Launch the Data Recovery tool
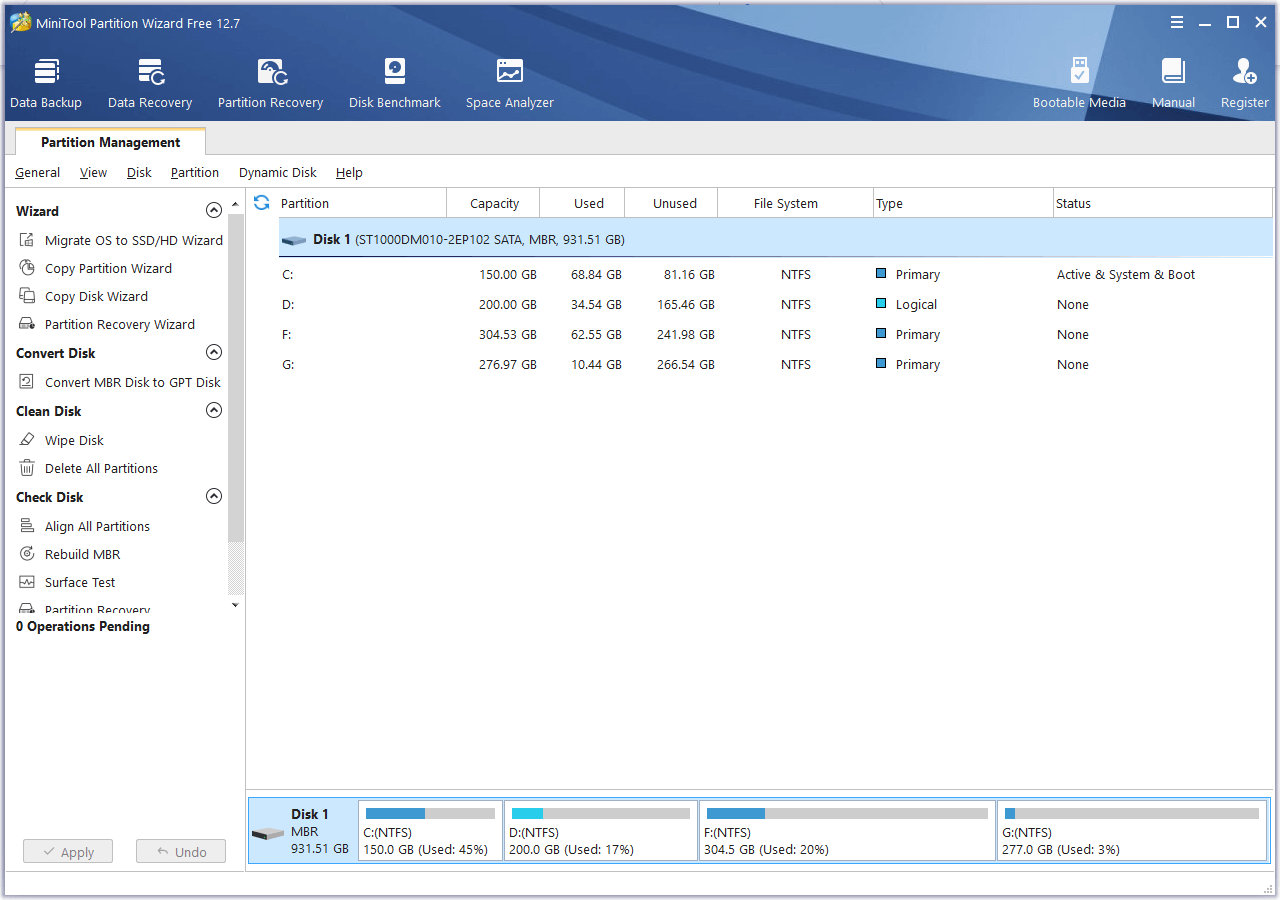The width and height of the screenshot is (1280, 900). coord(150,84)
